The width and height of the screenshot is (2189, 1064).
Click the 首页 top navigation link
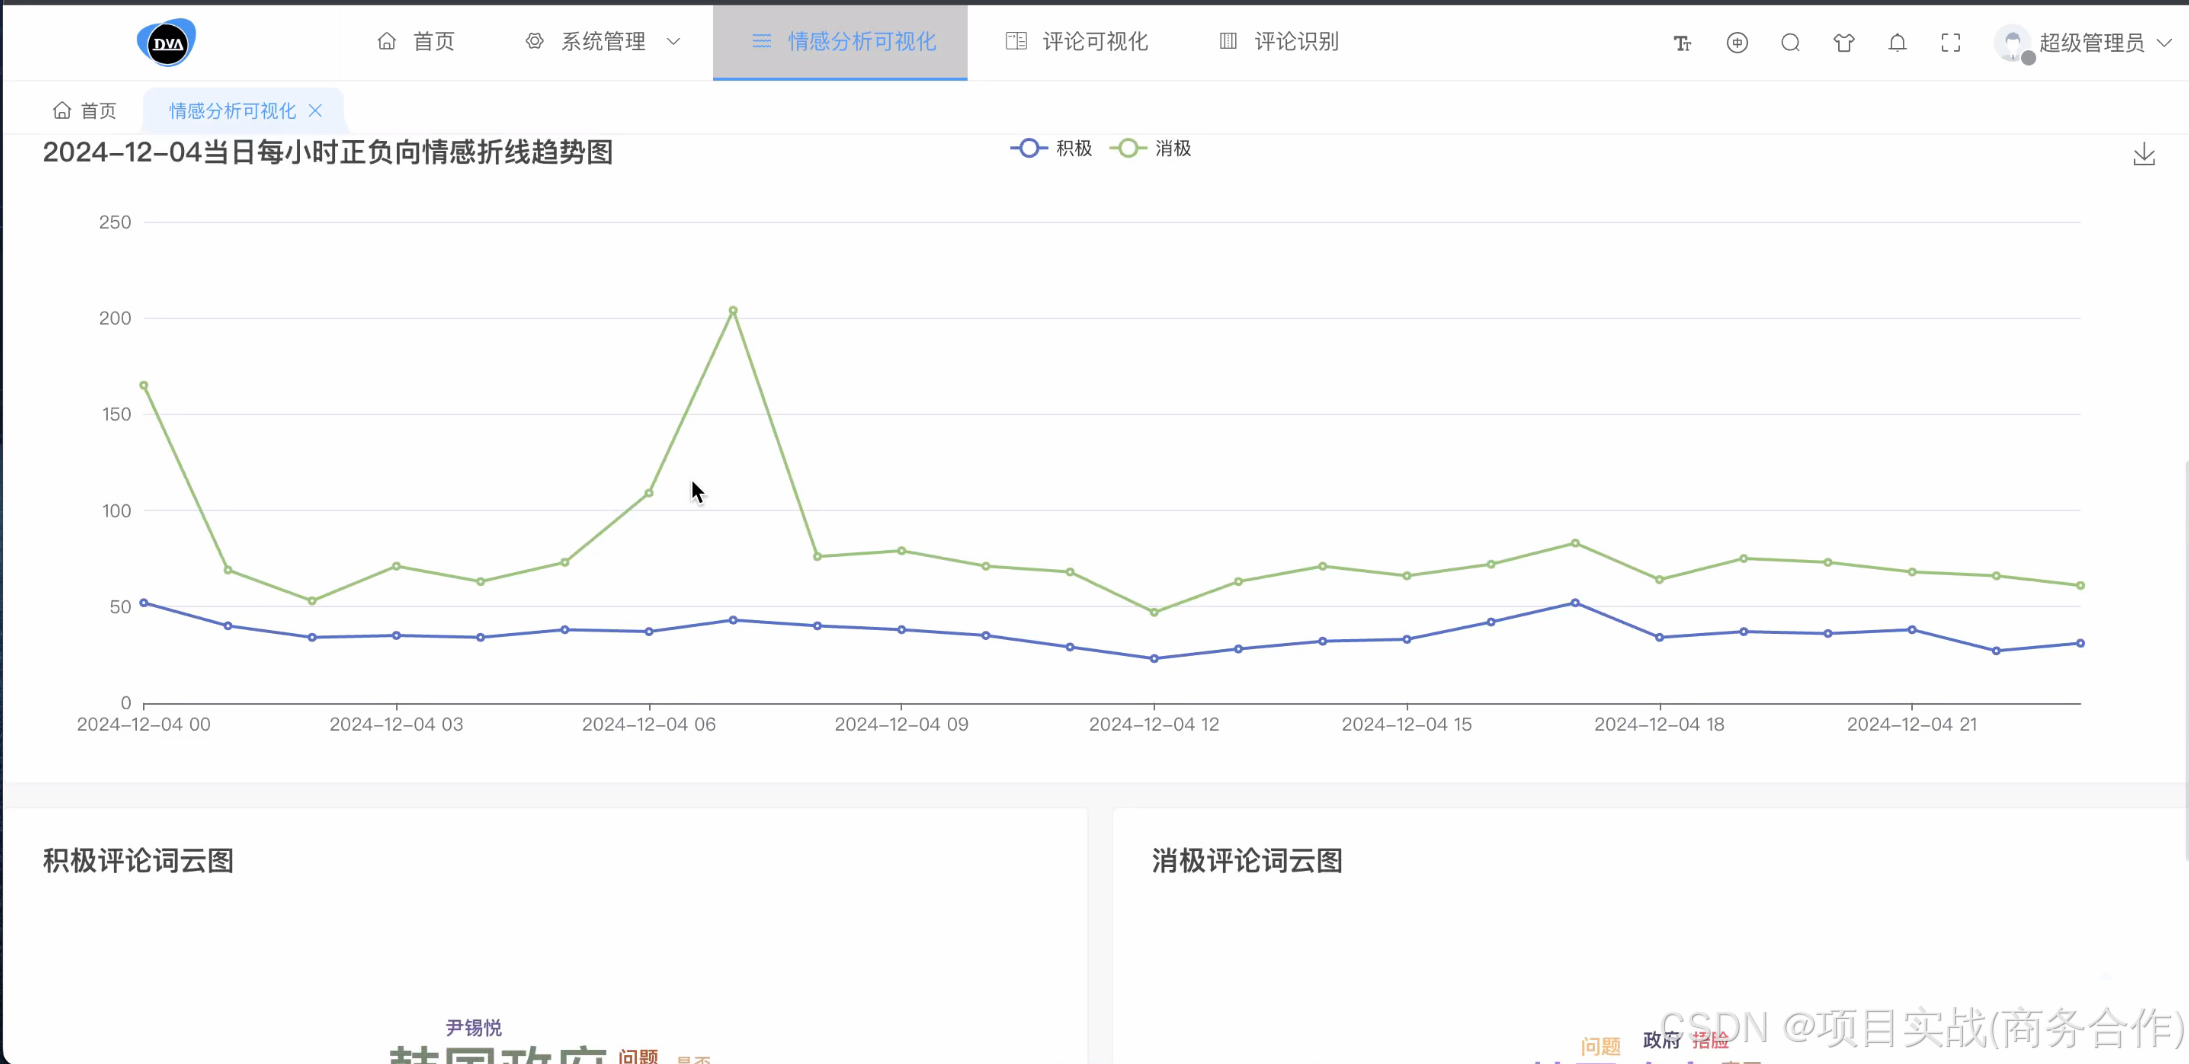coord(416,41)
